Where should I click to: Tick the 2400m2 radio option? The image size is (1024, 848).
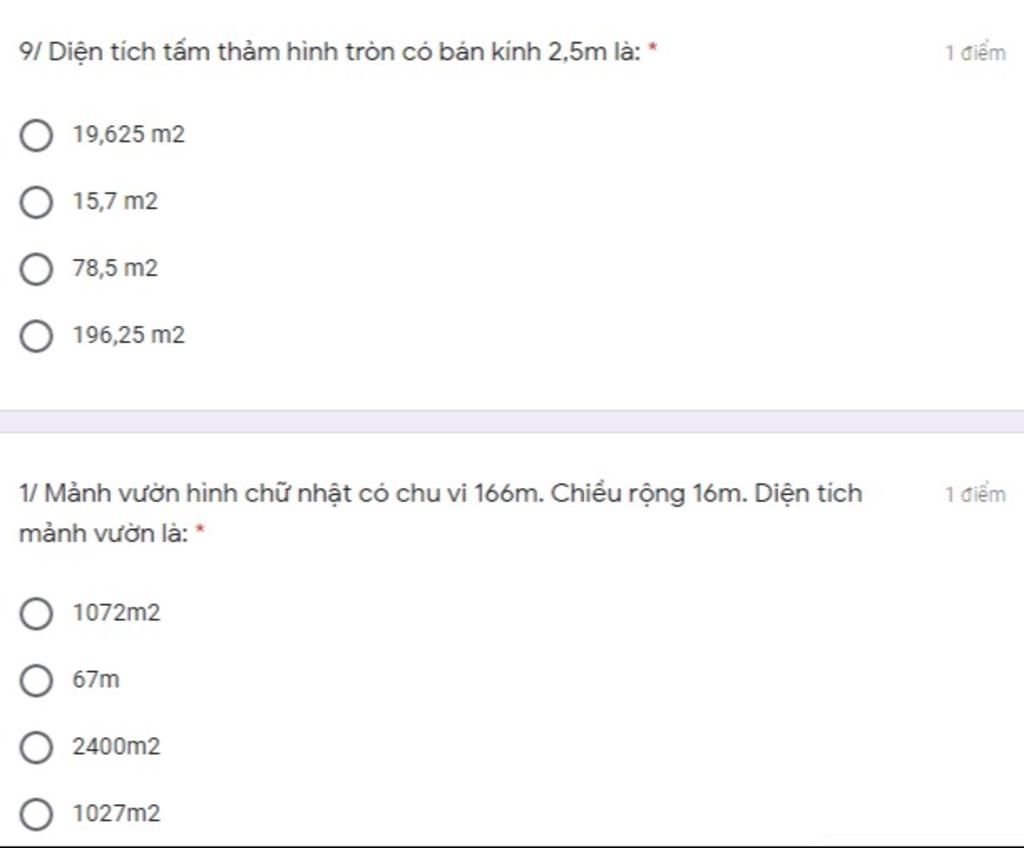36,747
